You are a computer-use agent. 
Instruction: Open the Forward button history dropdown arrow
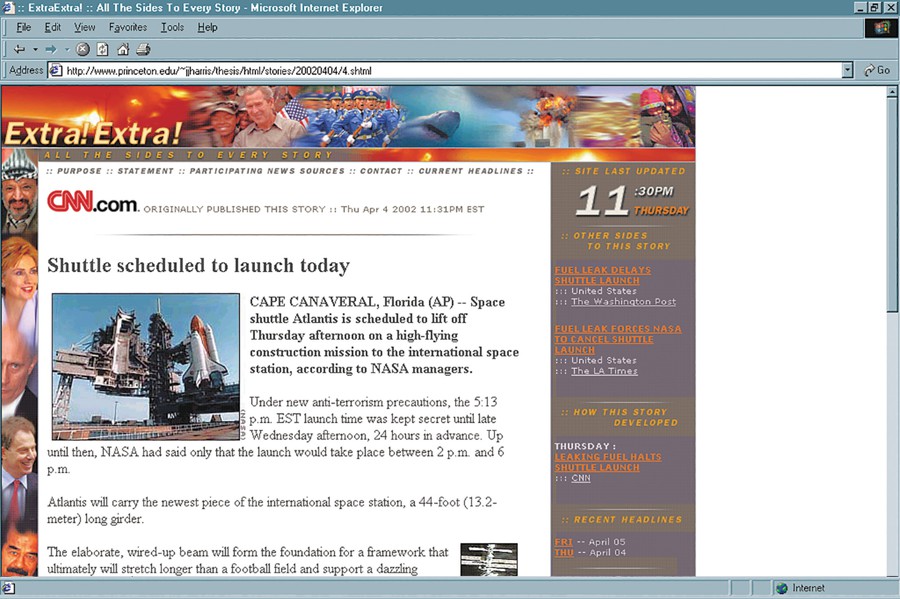pos(67,49)
